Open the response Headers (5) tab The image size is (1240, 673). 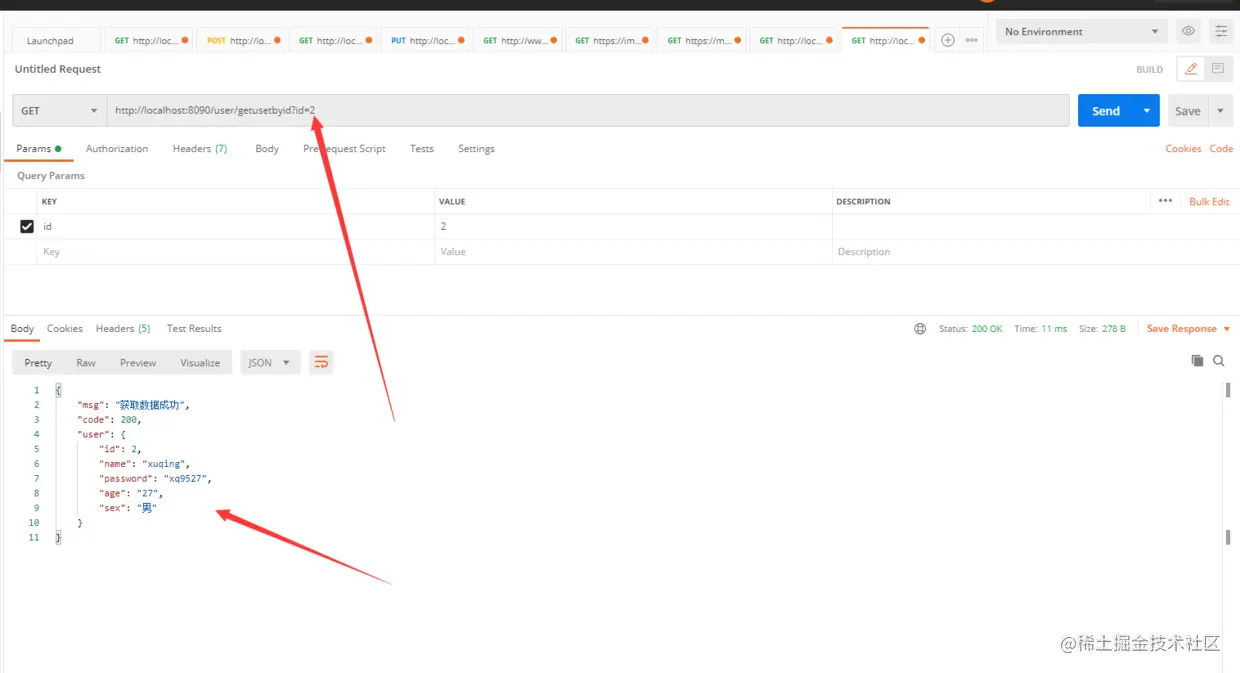coord(123,328)
